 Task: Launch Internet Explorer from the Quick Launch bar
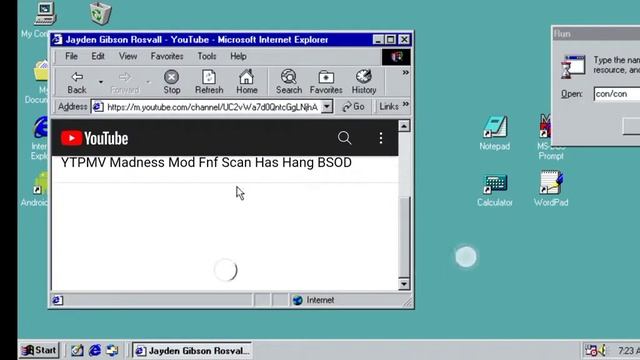95,350
